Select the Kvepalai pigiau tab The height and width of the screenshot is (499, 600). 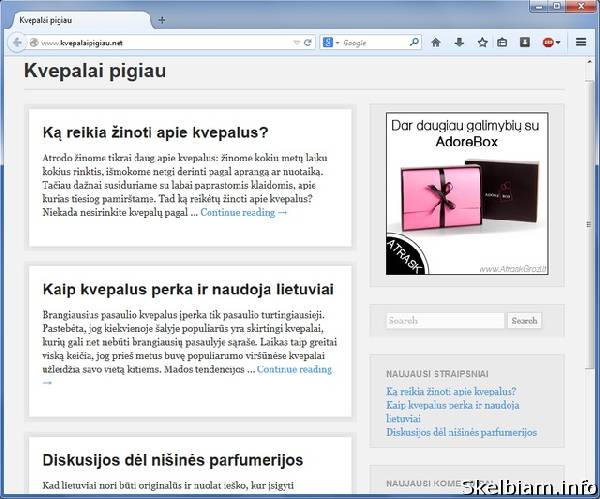tap(79, 20)
